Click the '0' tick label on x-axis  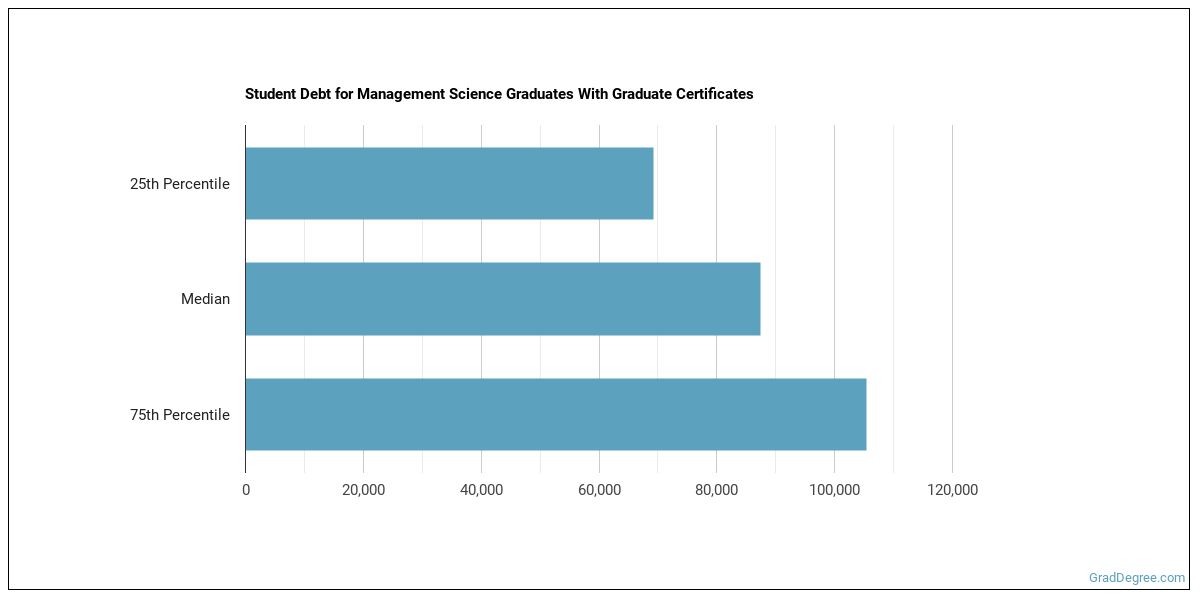click(x=246, y=490)
